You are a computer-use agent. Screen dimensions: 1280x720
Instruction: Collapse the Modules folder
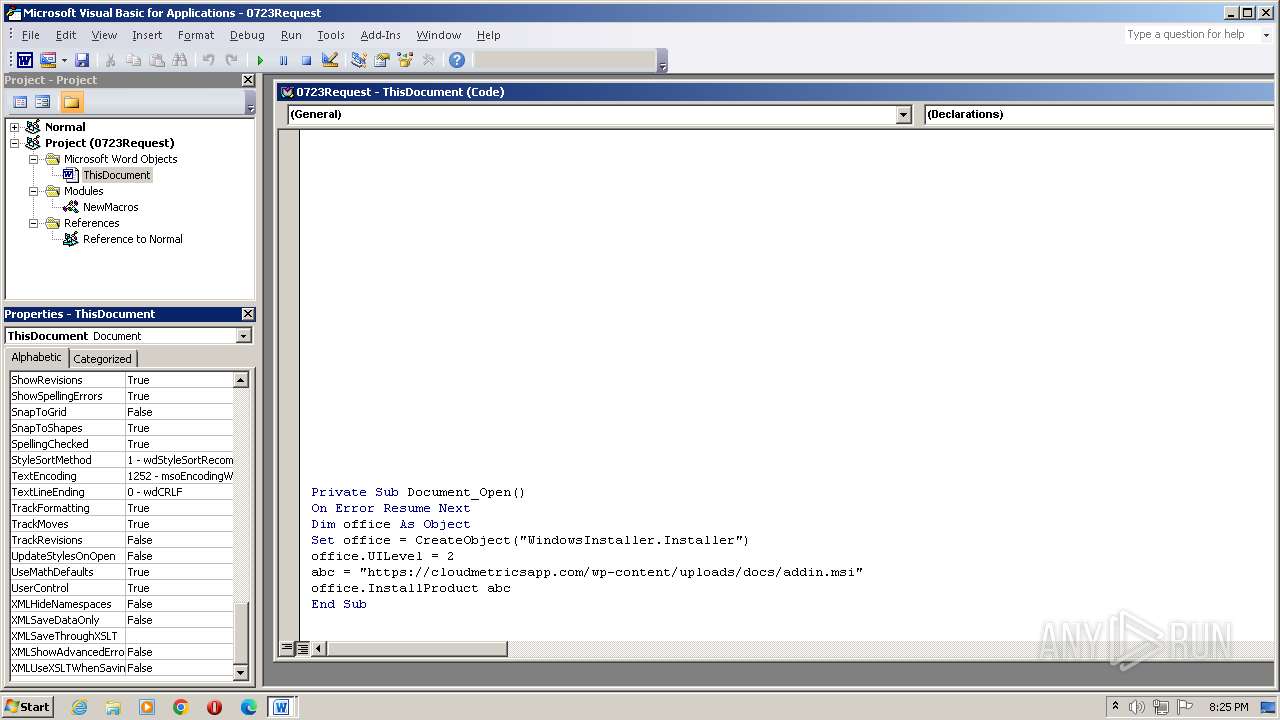(33, 191)
